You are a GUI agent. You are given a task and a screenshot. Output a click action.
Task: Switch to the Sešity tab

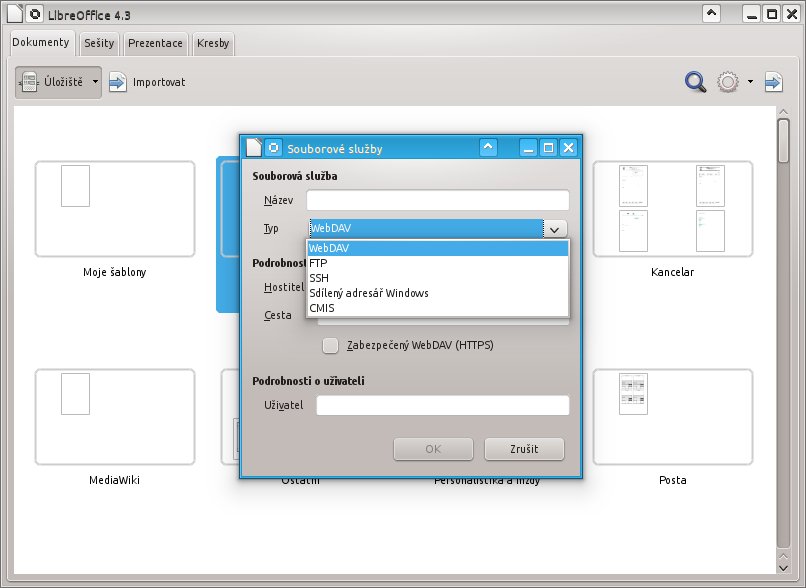point(99,43)
